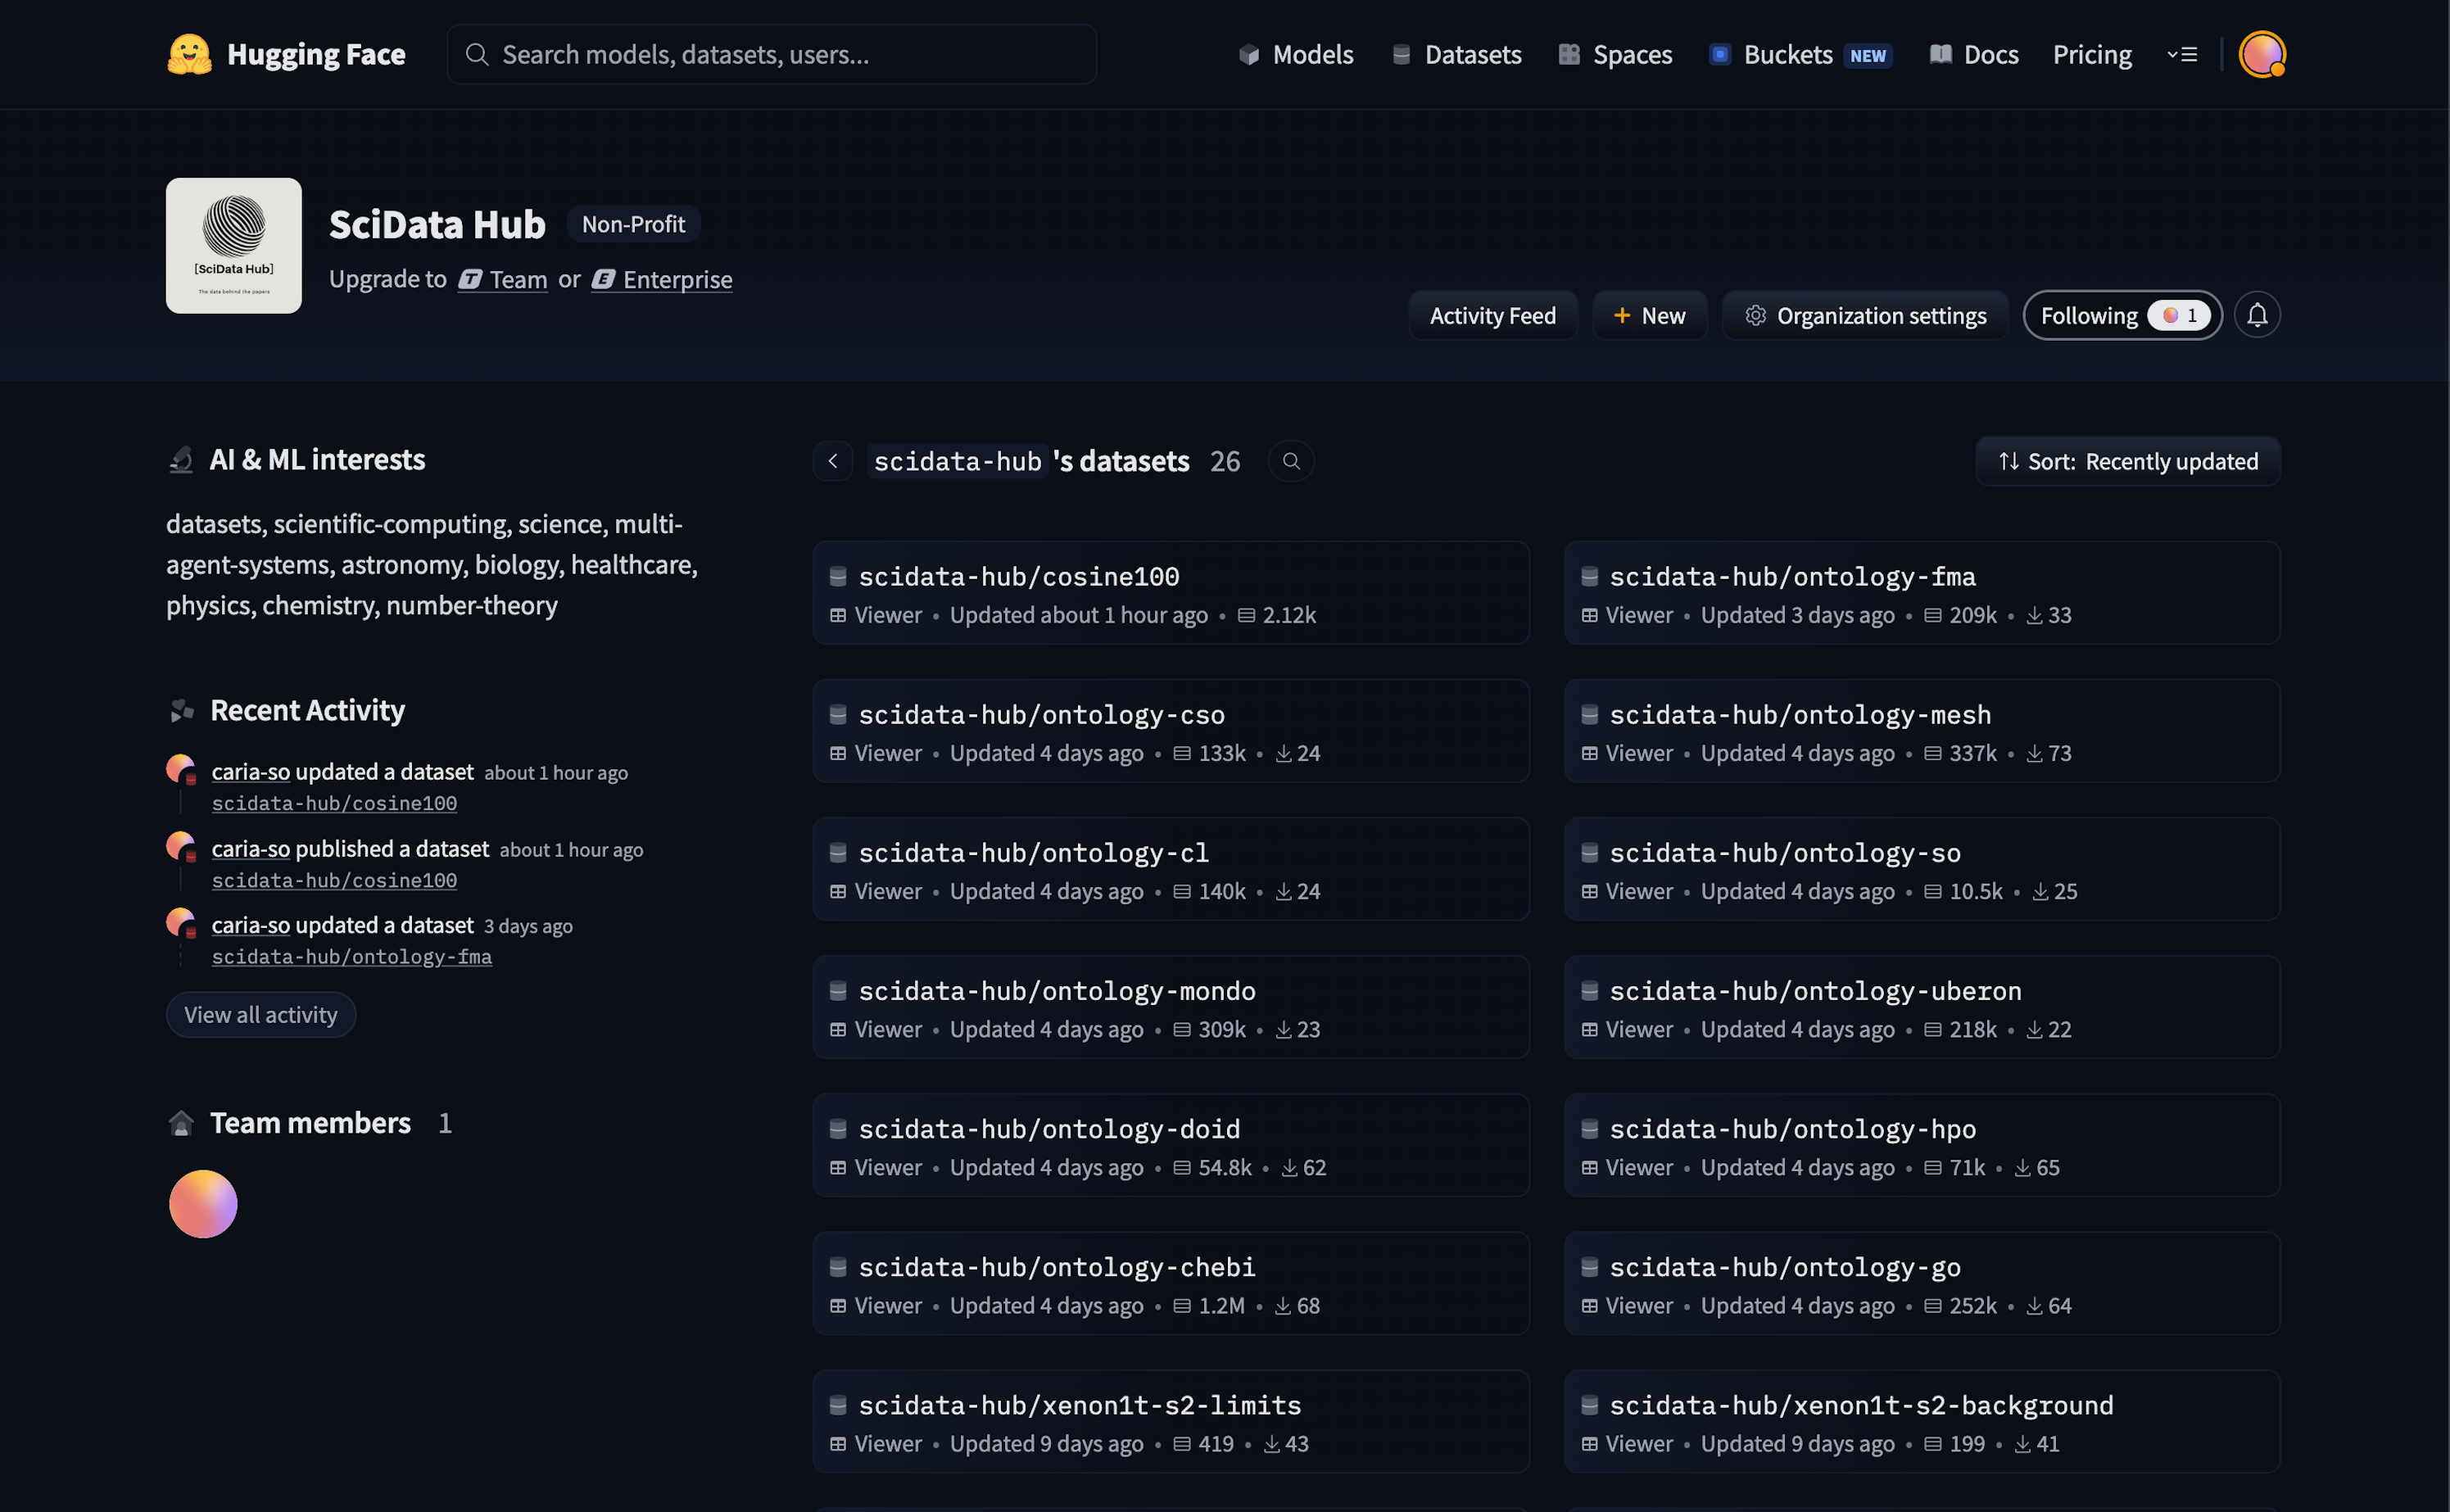This screenshot has width=2450, height=1512.
Task: Open Models in the top navigation
Action: coord(1296,54)
